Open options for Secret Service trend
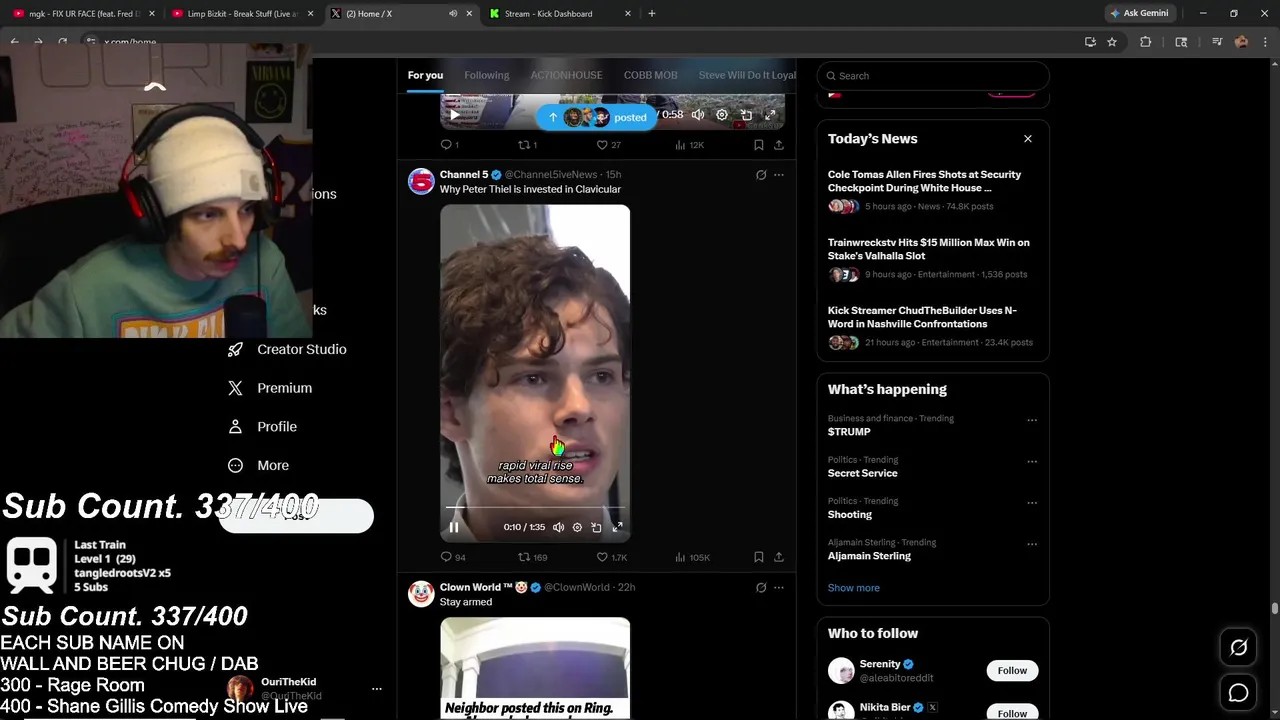The height and width of the screenshot is (720, 1280). (x=1032, y=461)
